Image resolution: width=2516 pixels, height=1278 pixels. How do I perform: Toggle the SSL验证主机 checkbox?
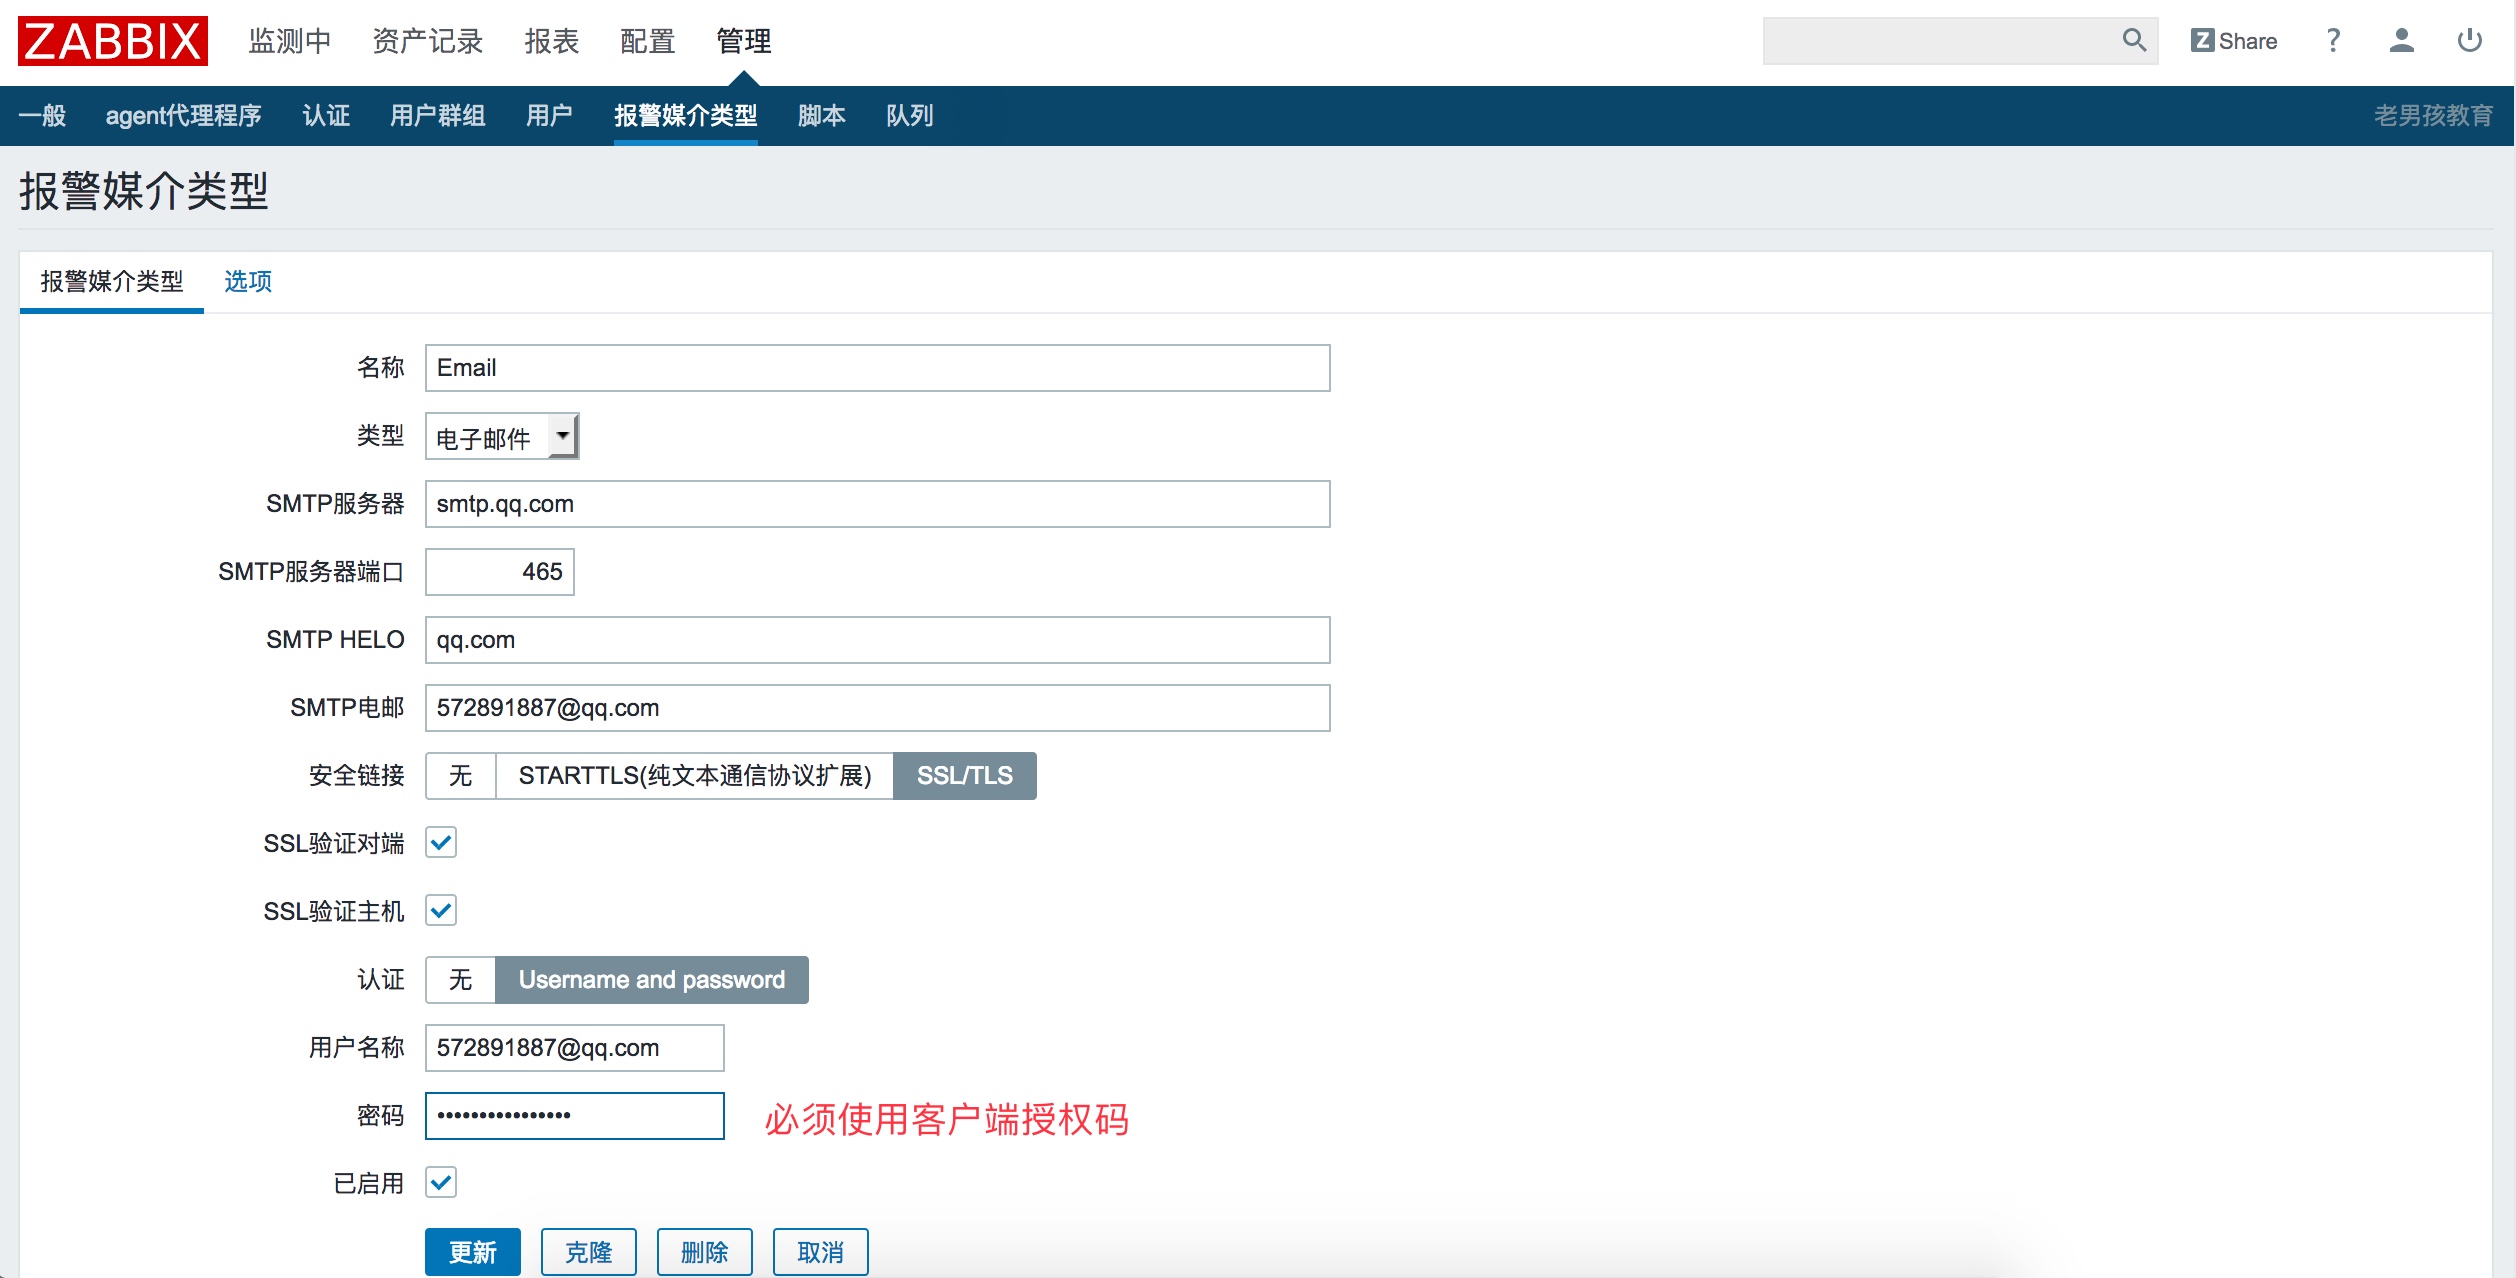tap(441, 910)
